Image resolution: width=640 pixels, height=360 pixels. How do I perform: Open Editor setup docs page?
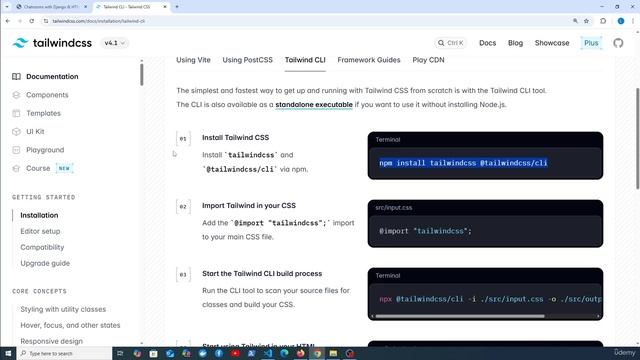40,231
